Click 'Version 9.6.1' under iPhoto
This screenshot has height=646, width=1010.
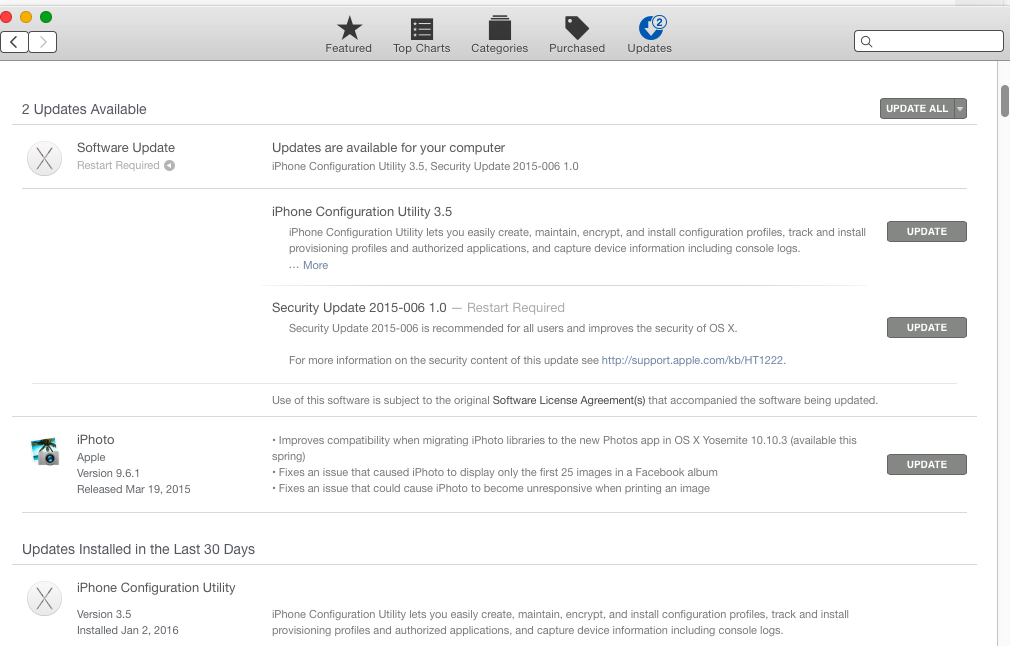(108, 473)
